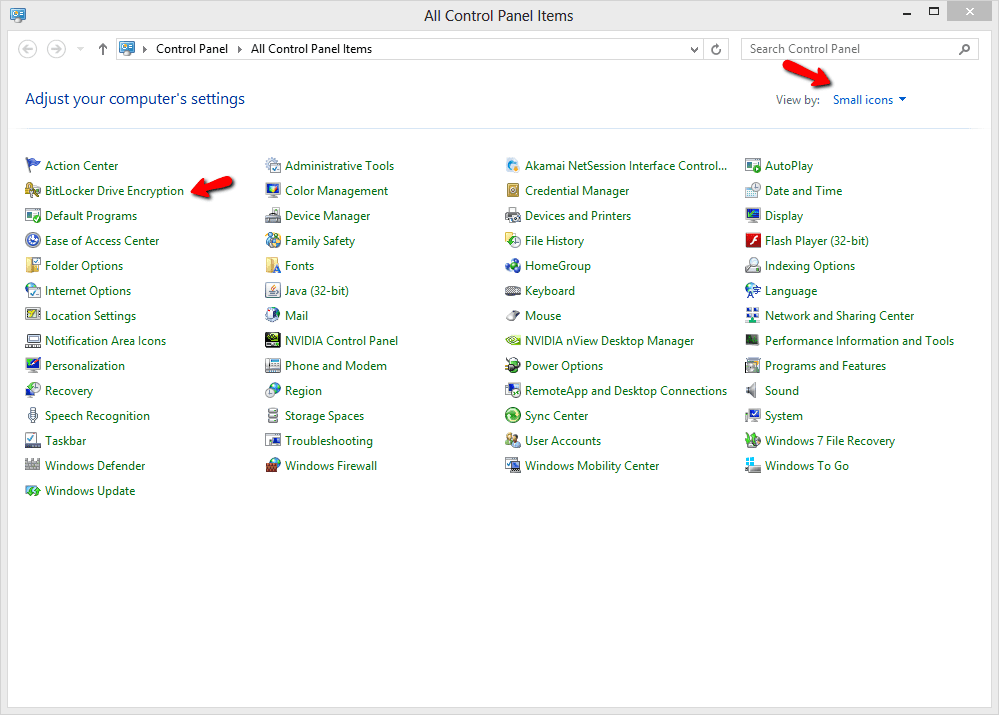Change the View by setting from Small icons
The width and height of the screenshot is (999, 715).
click(x=868, y=99)
